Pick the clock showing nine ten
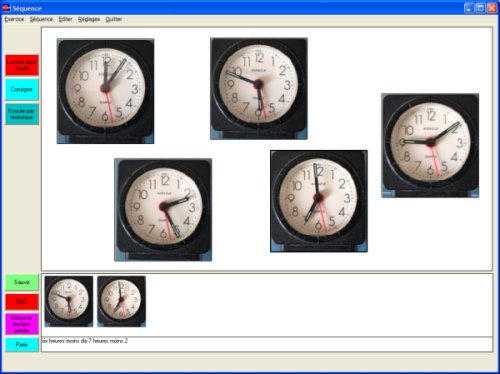This screenshot has width=500, height=374. point(430,145)
